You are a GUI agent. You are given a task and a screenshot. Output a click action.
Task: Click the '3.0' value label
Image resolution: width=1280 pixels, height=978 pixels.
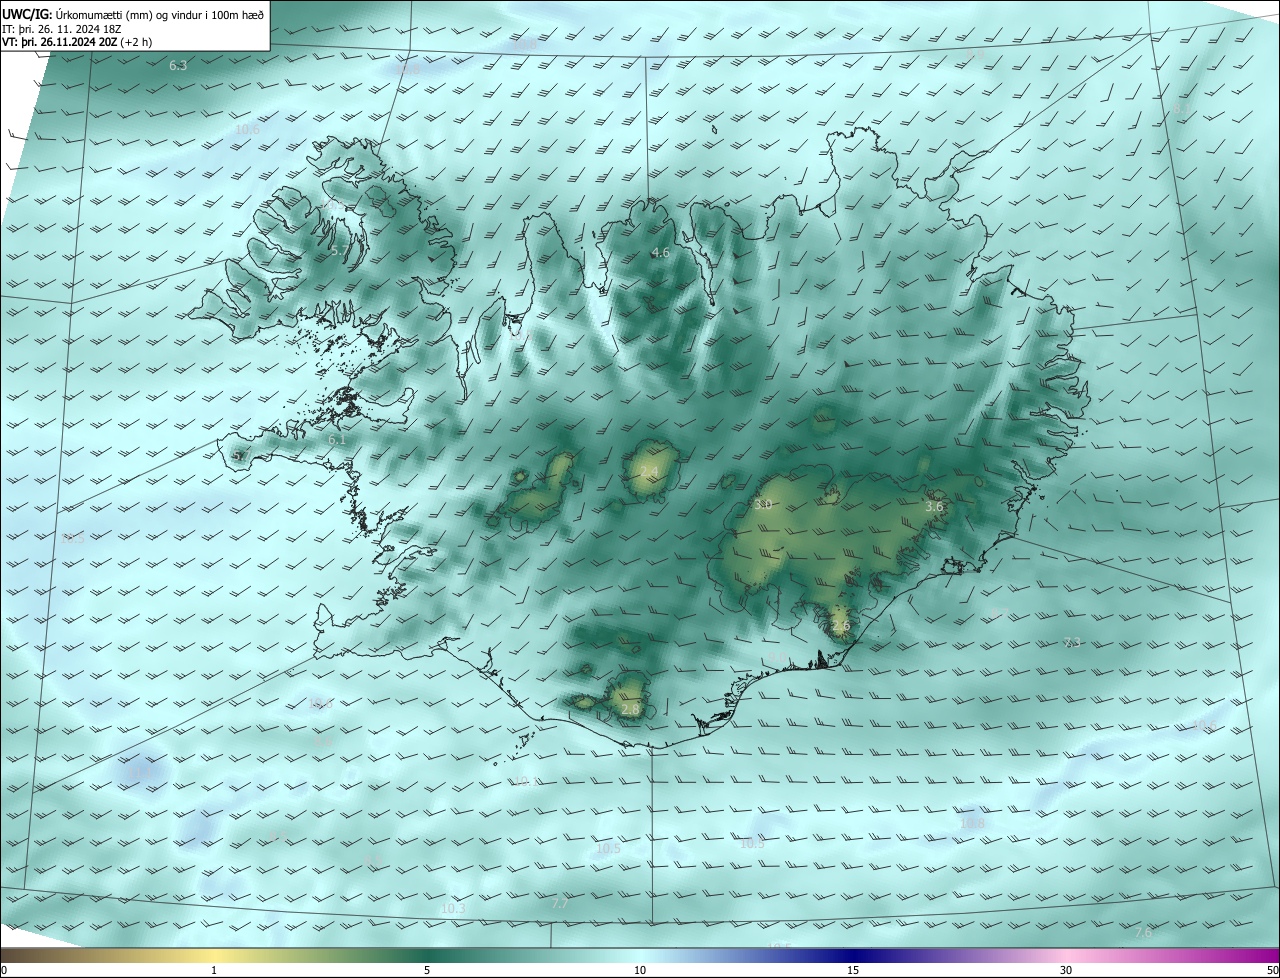[x=763, y=505]
